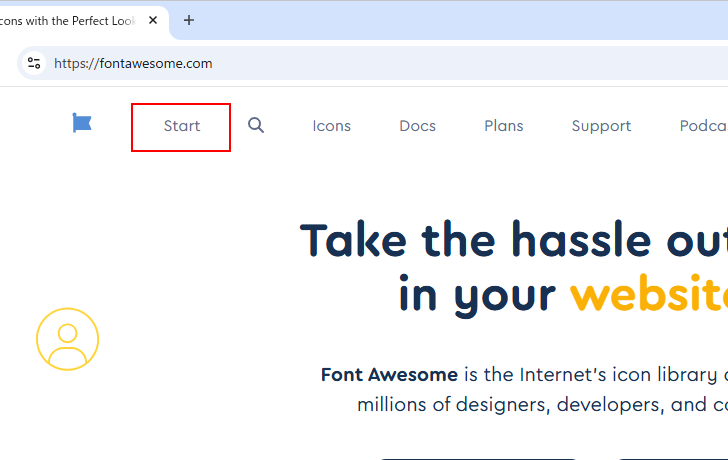Open the search magnifier icon
728x460 pixels.
point(256,125)
